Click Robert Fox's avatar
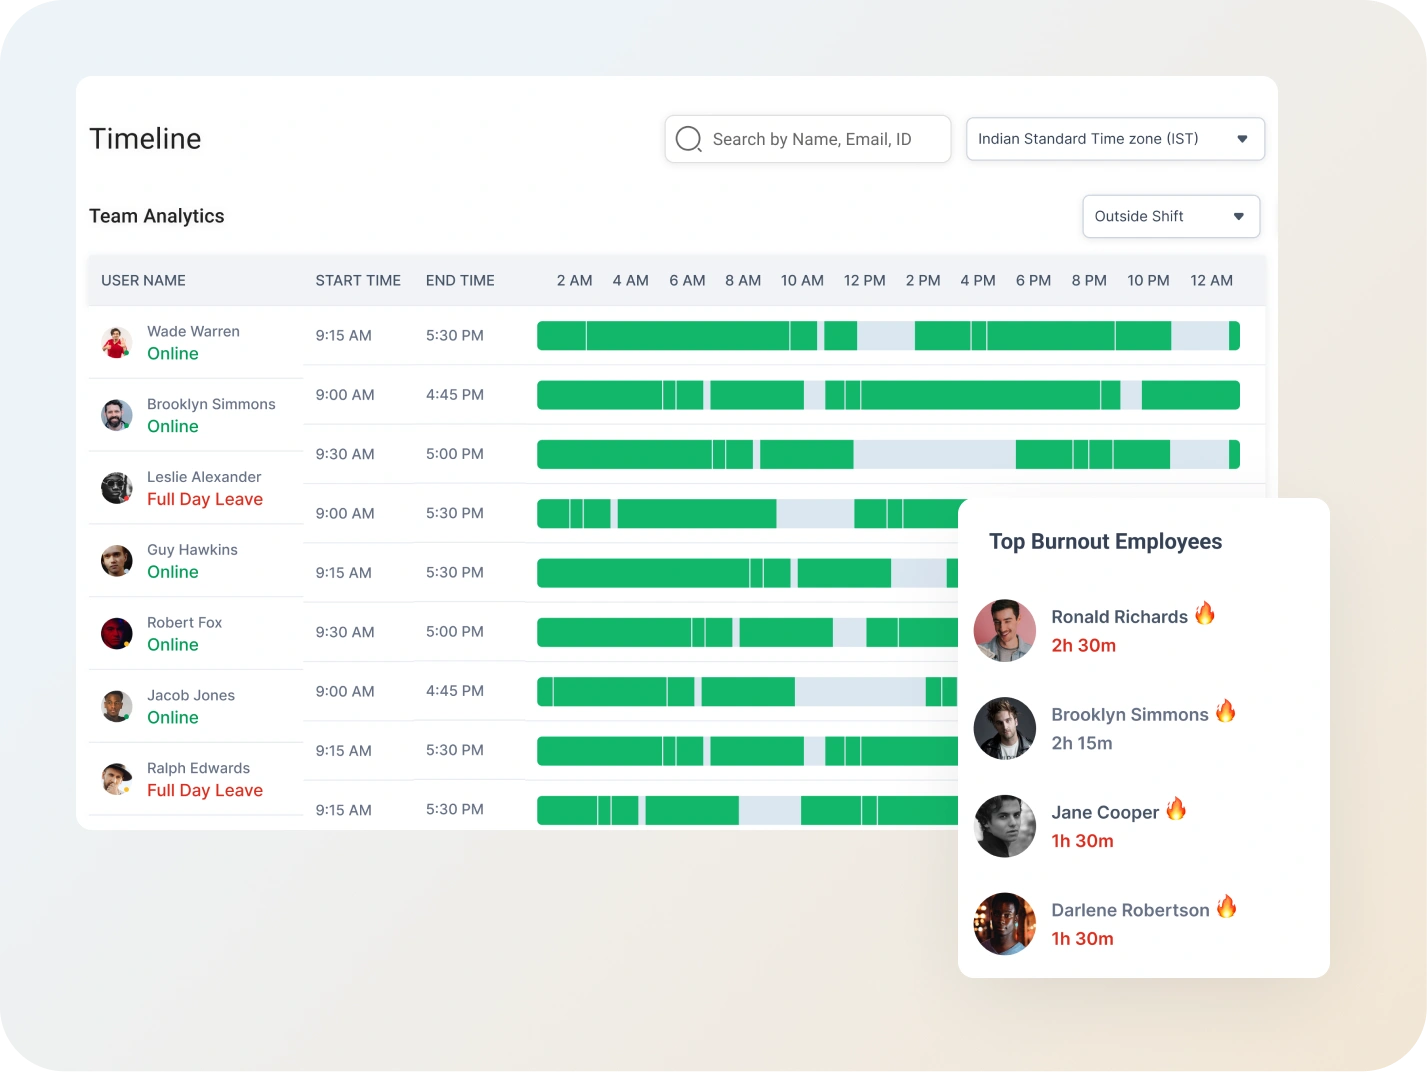 (117, 633)
